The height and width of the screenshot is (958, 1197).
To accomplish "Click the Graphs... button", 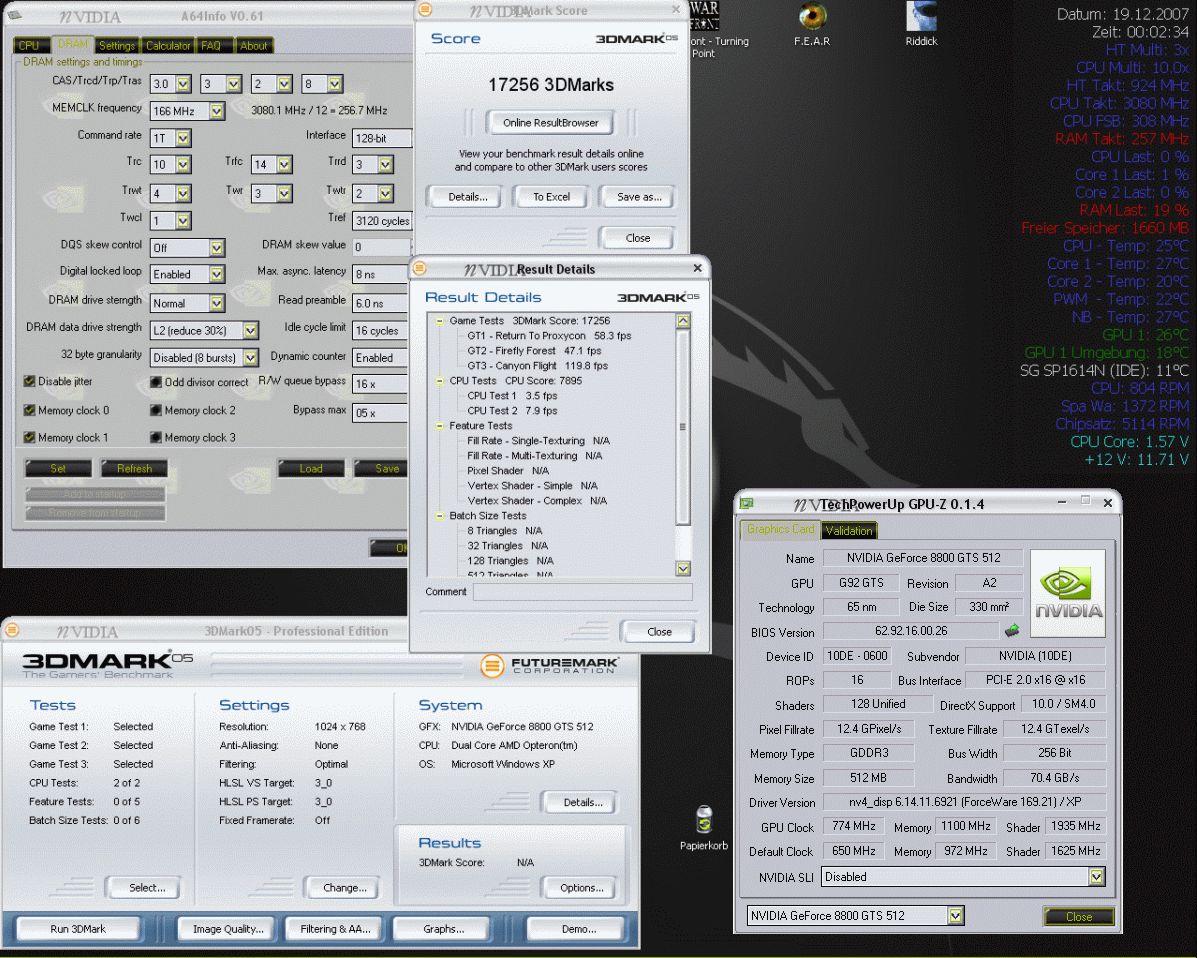I will pyautogui.click(x=444, y=929).
